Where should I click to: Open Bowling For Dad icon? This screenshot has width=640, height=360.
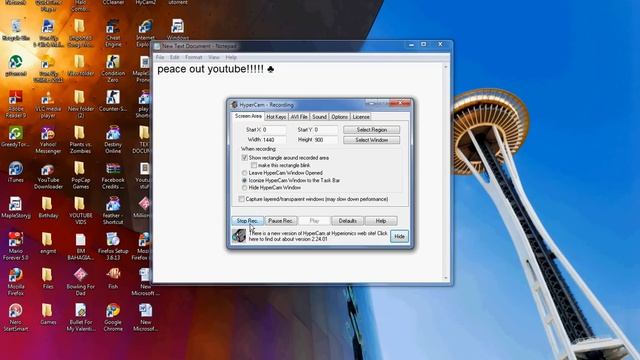[x=80, y=281]
